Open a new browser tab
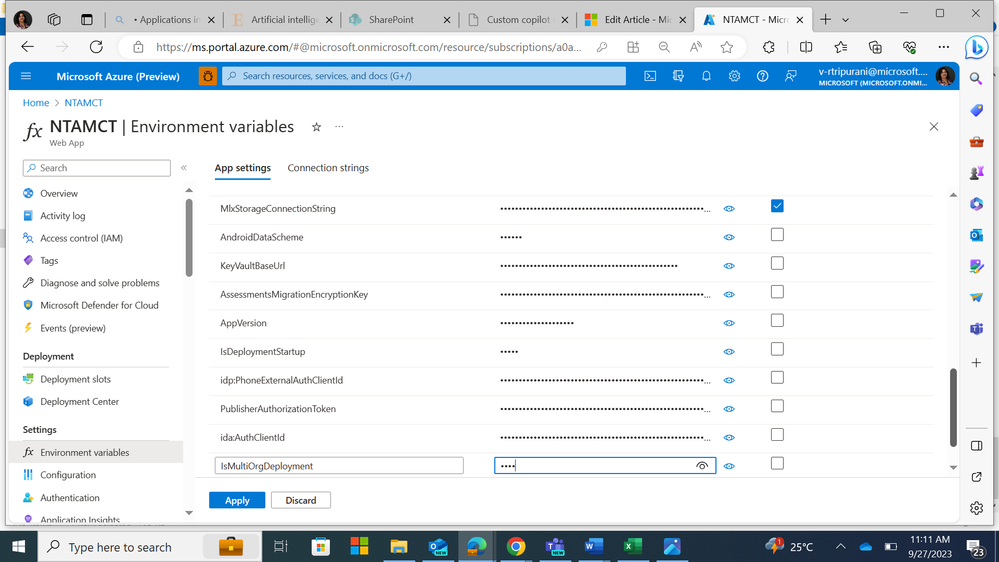The width and height of the screenshot is (999, 562). click(x=825, y=20)
